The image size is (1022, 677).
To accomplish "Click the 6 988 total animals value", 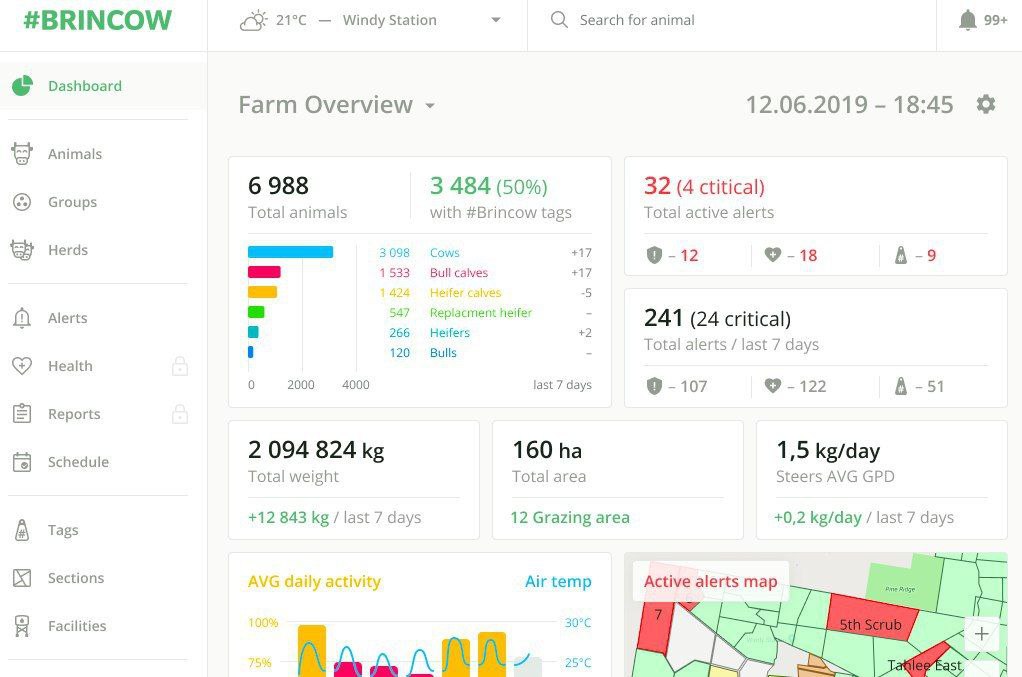I will 278,186.
